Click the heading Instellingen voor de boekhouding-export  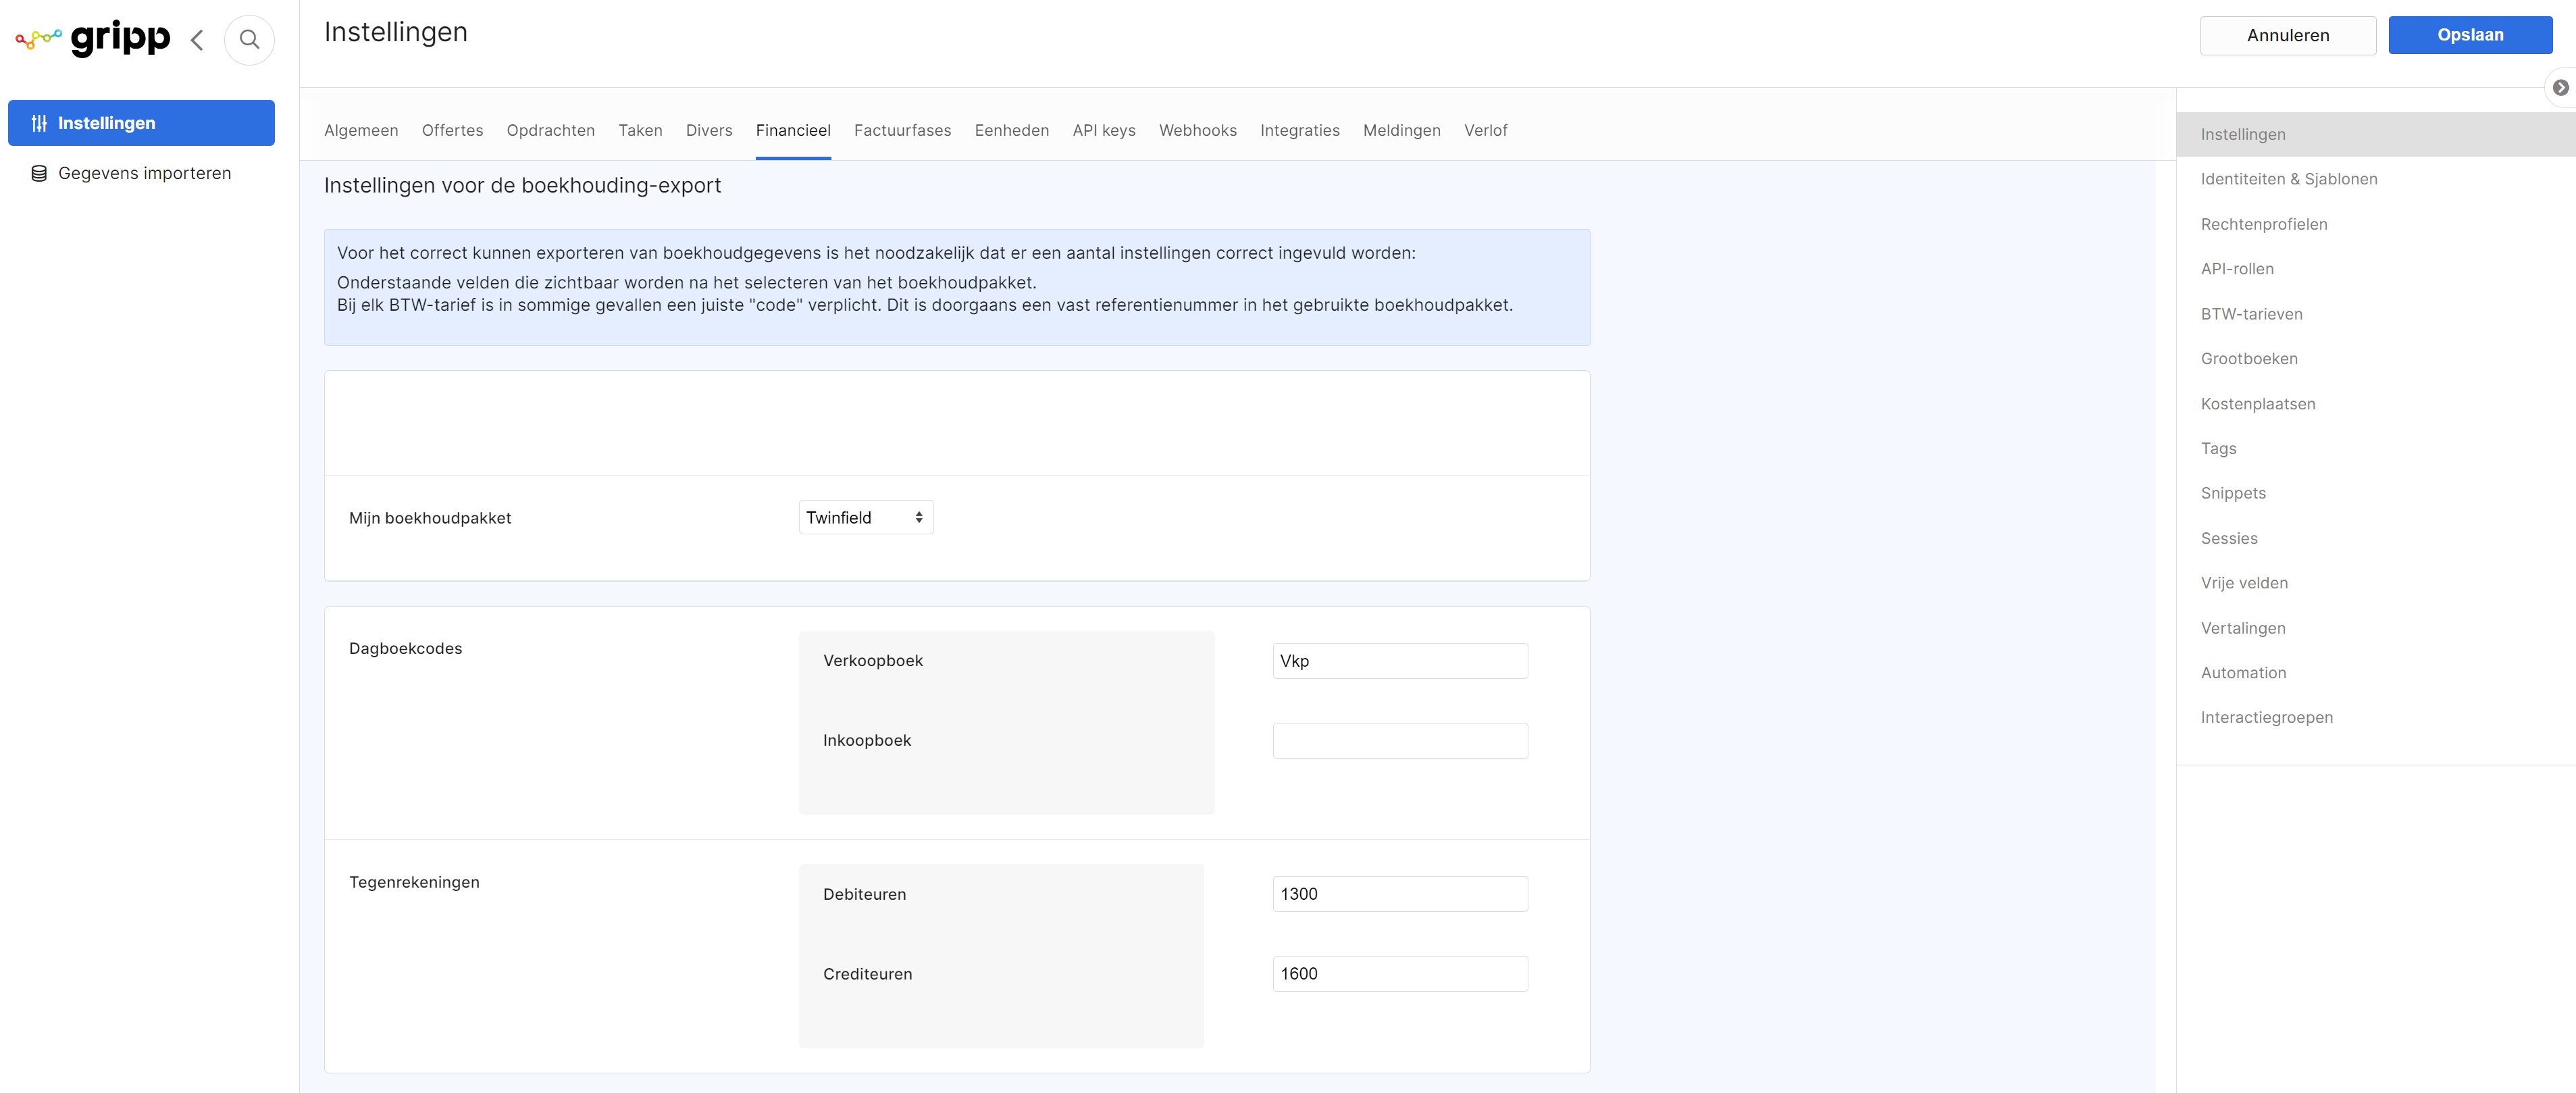point(522,186)
